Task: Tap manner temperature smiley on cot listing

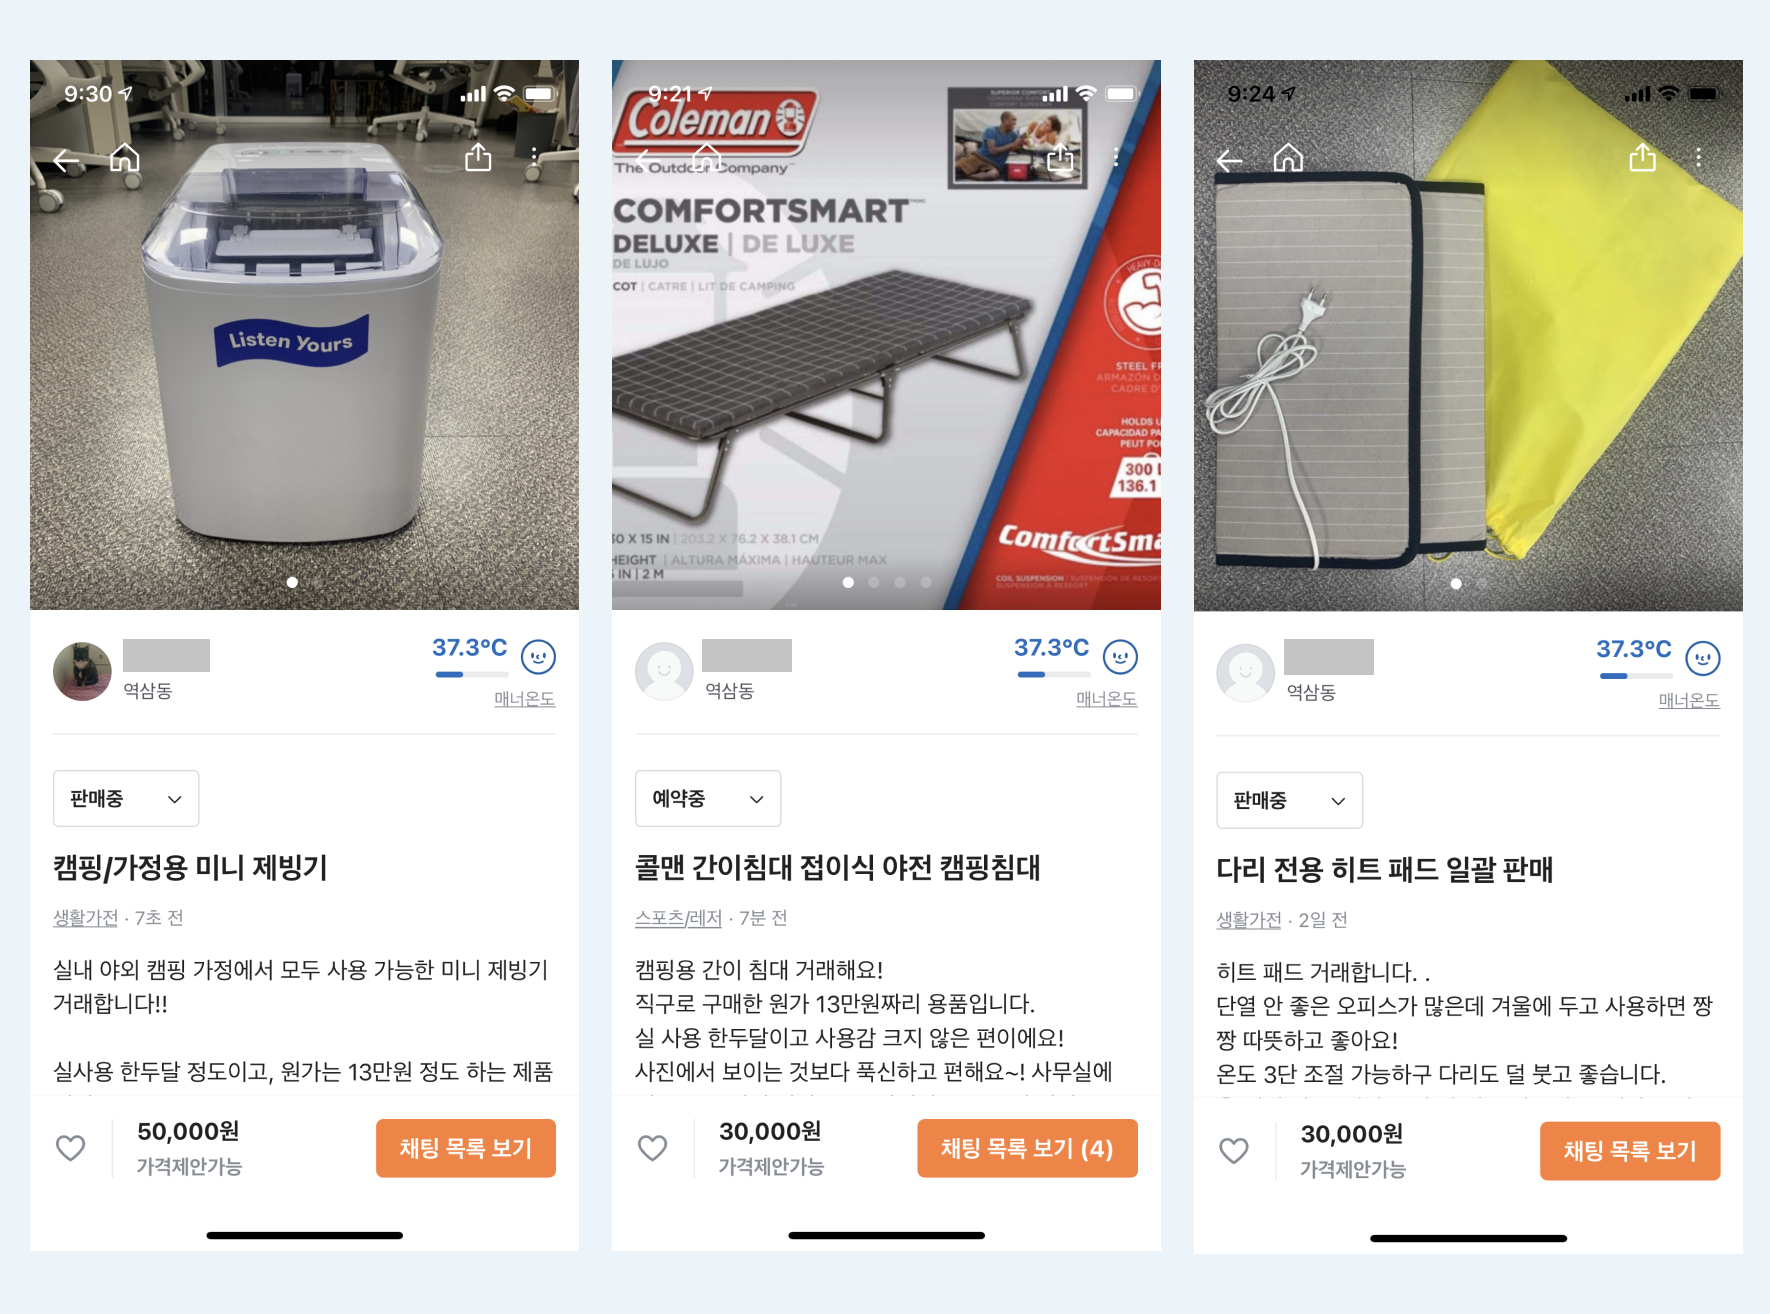Action: pyautogui.click(x=1120, y=657)
